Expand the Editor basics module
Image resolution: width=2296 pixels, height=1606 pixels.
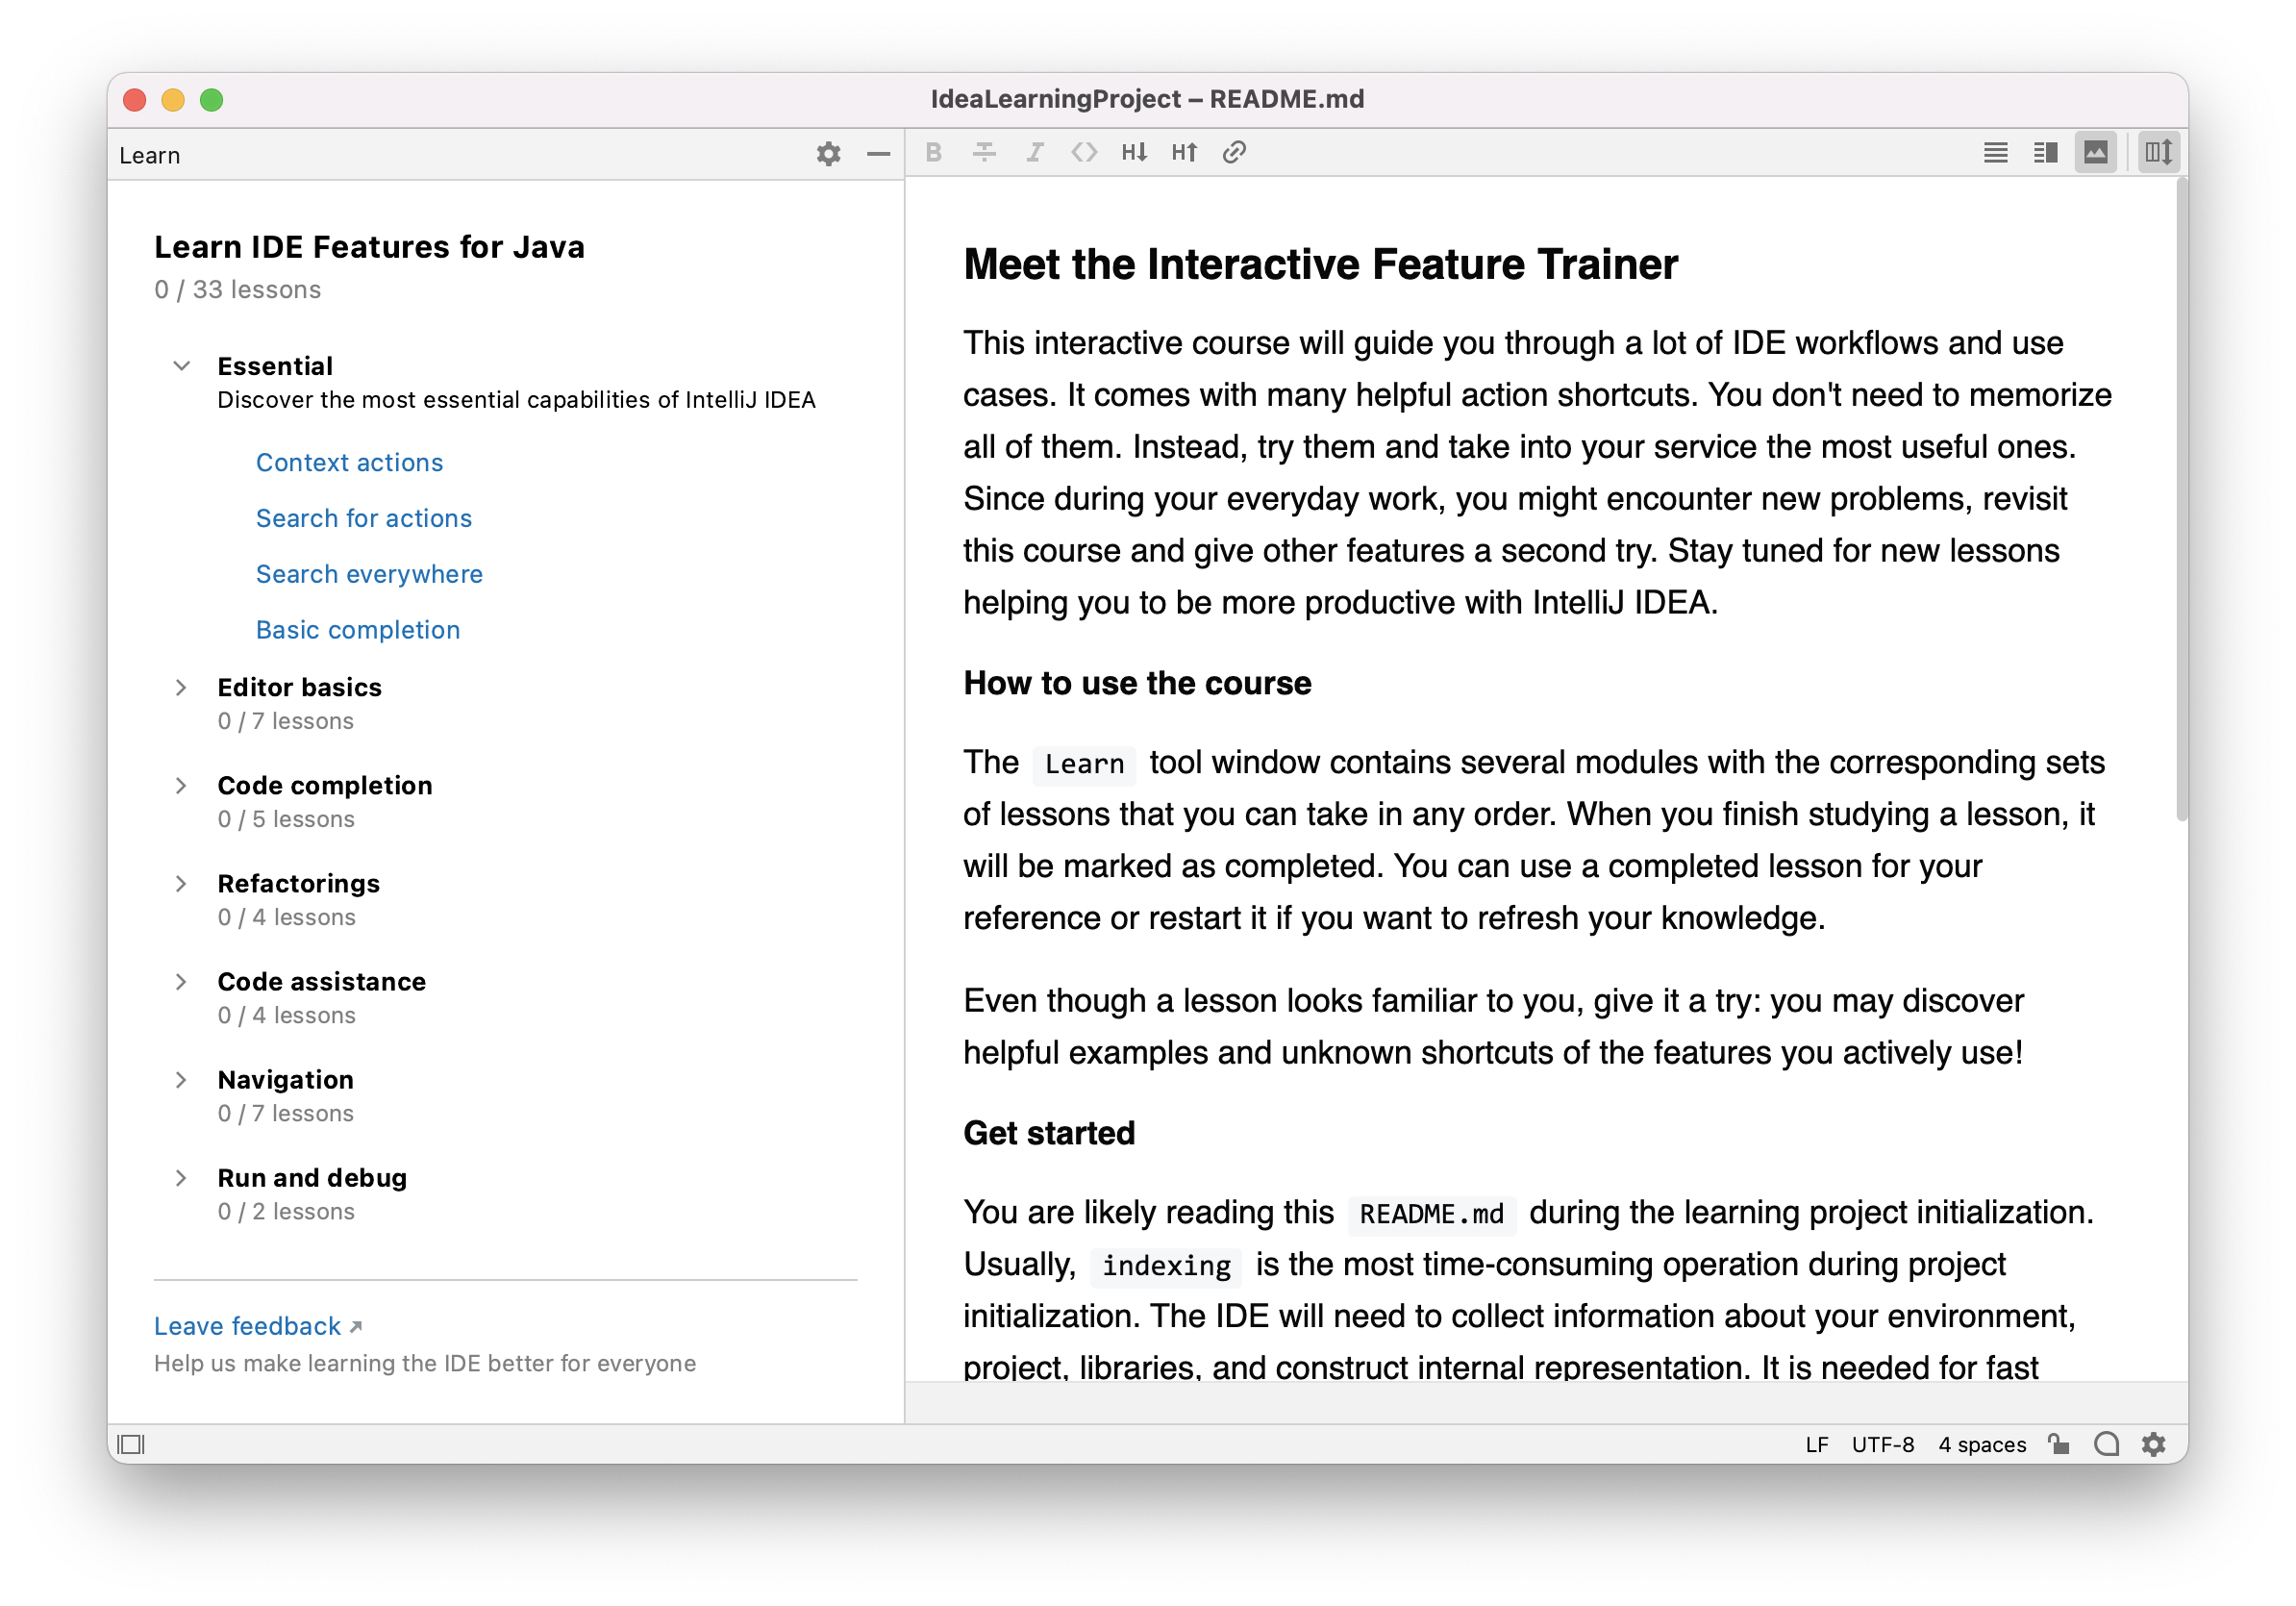[x=181, y=687]
